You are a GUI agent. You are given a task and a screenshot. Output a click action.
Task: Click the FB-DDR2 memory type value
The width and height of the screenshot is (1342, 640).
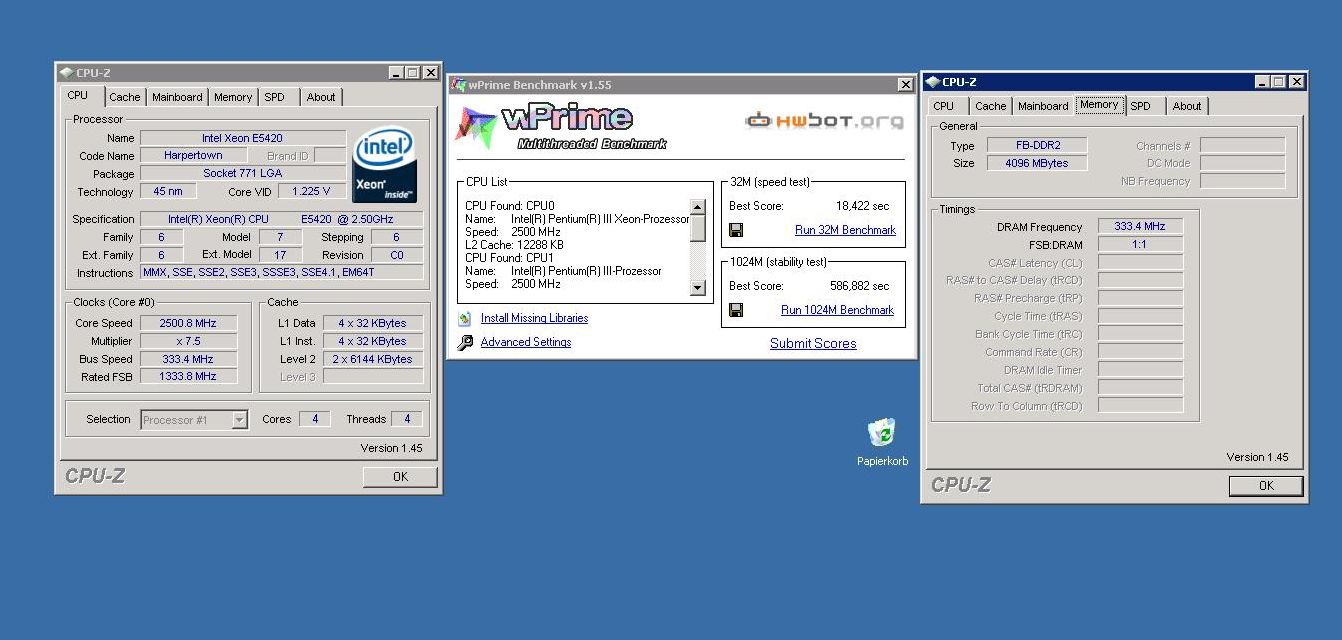(x=1037, y=145)
